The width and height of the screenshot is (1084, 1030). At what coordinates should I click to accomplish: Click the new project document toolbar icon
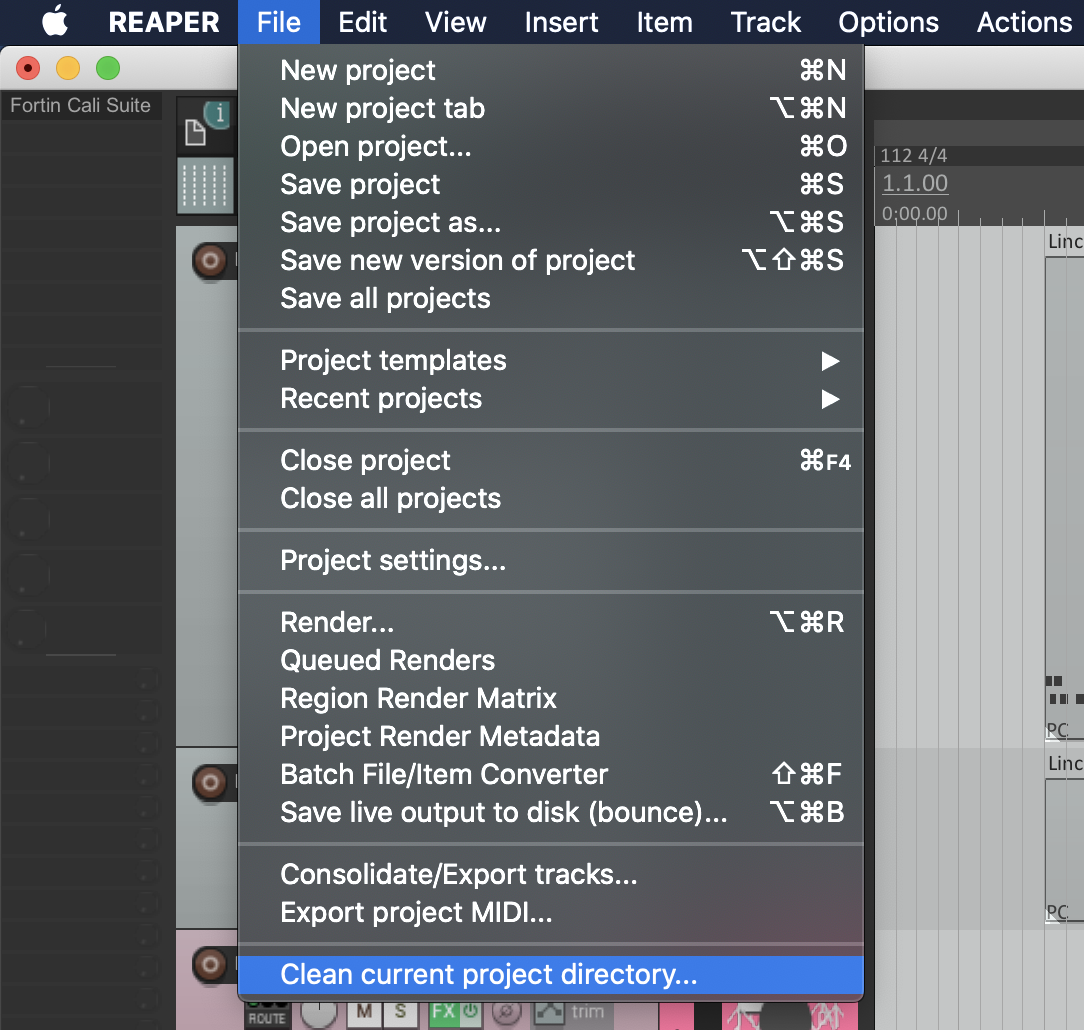tap(196, 132)
